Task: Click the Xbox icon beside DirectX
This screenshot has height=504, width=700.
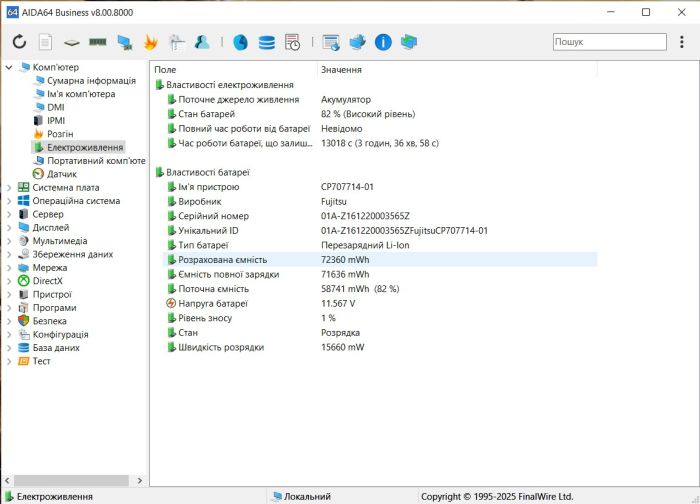Action: [24, 281]
